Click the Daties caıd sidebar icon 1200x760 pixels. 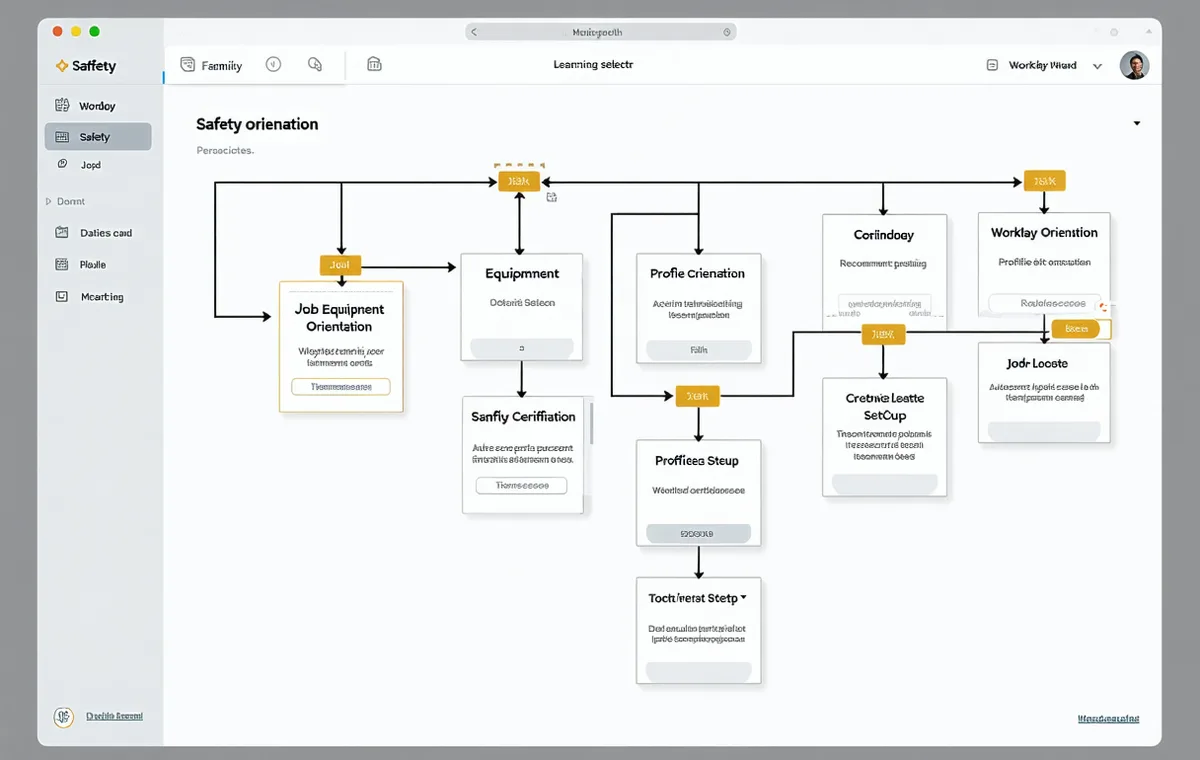pyautogui.click(x=61, y=232)
